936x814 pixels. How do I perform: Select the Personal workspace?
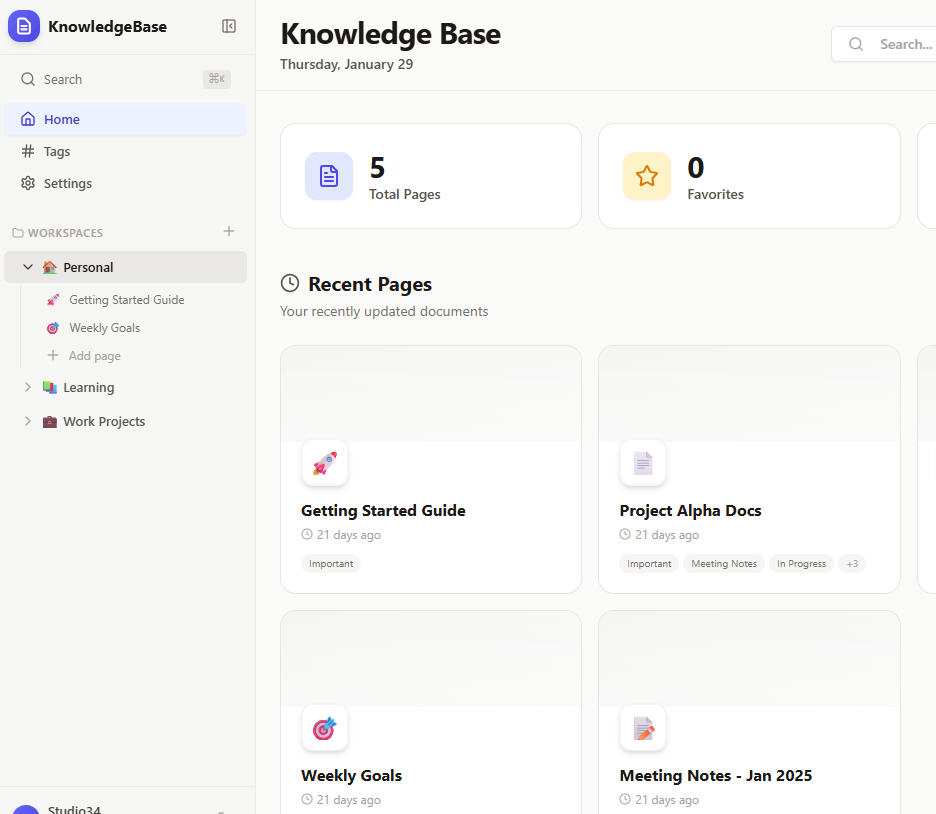coord(125,267)
